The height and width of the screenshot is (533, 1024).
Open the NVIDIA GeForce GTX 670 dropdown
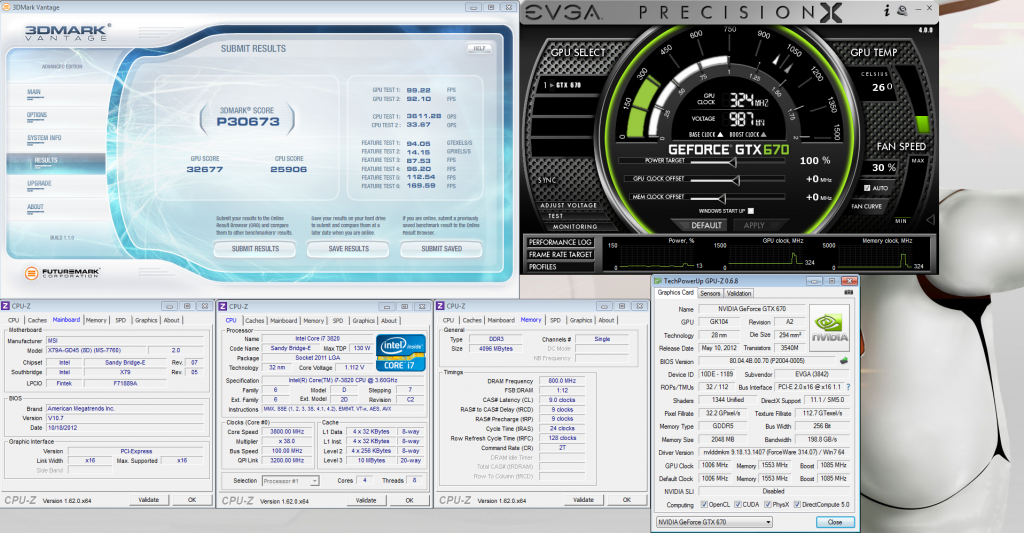click(714, 522)
